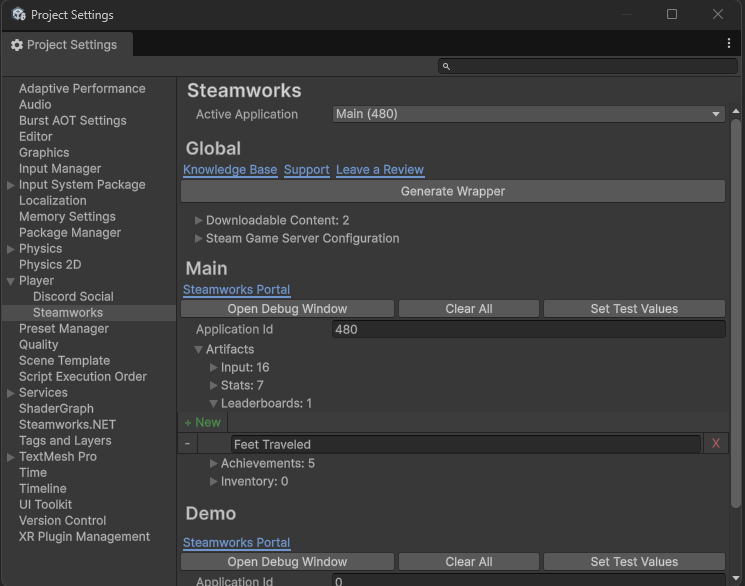Click Clear All under Main
The image size is (745, 586).
(x=468, y=309)
